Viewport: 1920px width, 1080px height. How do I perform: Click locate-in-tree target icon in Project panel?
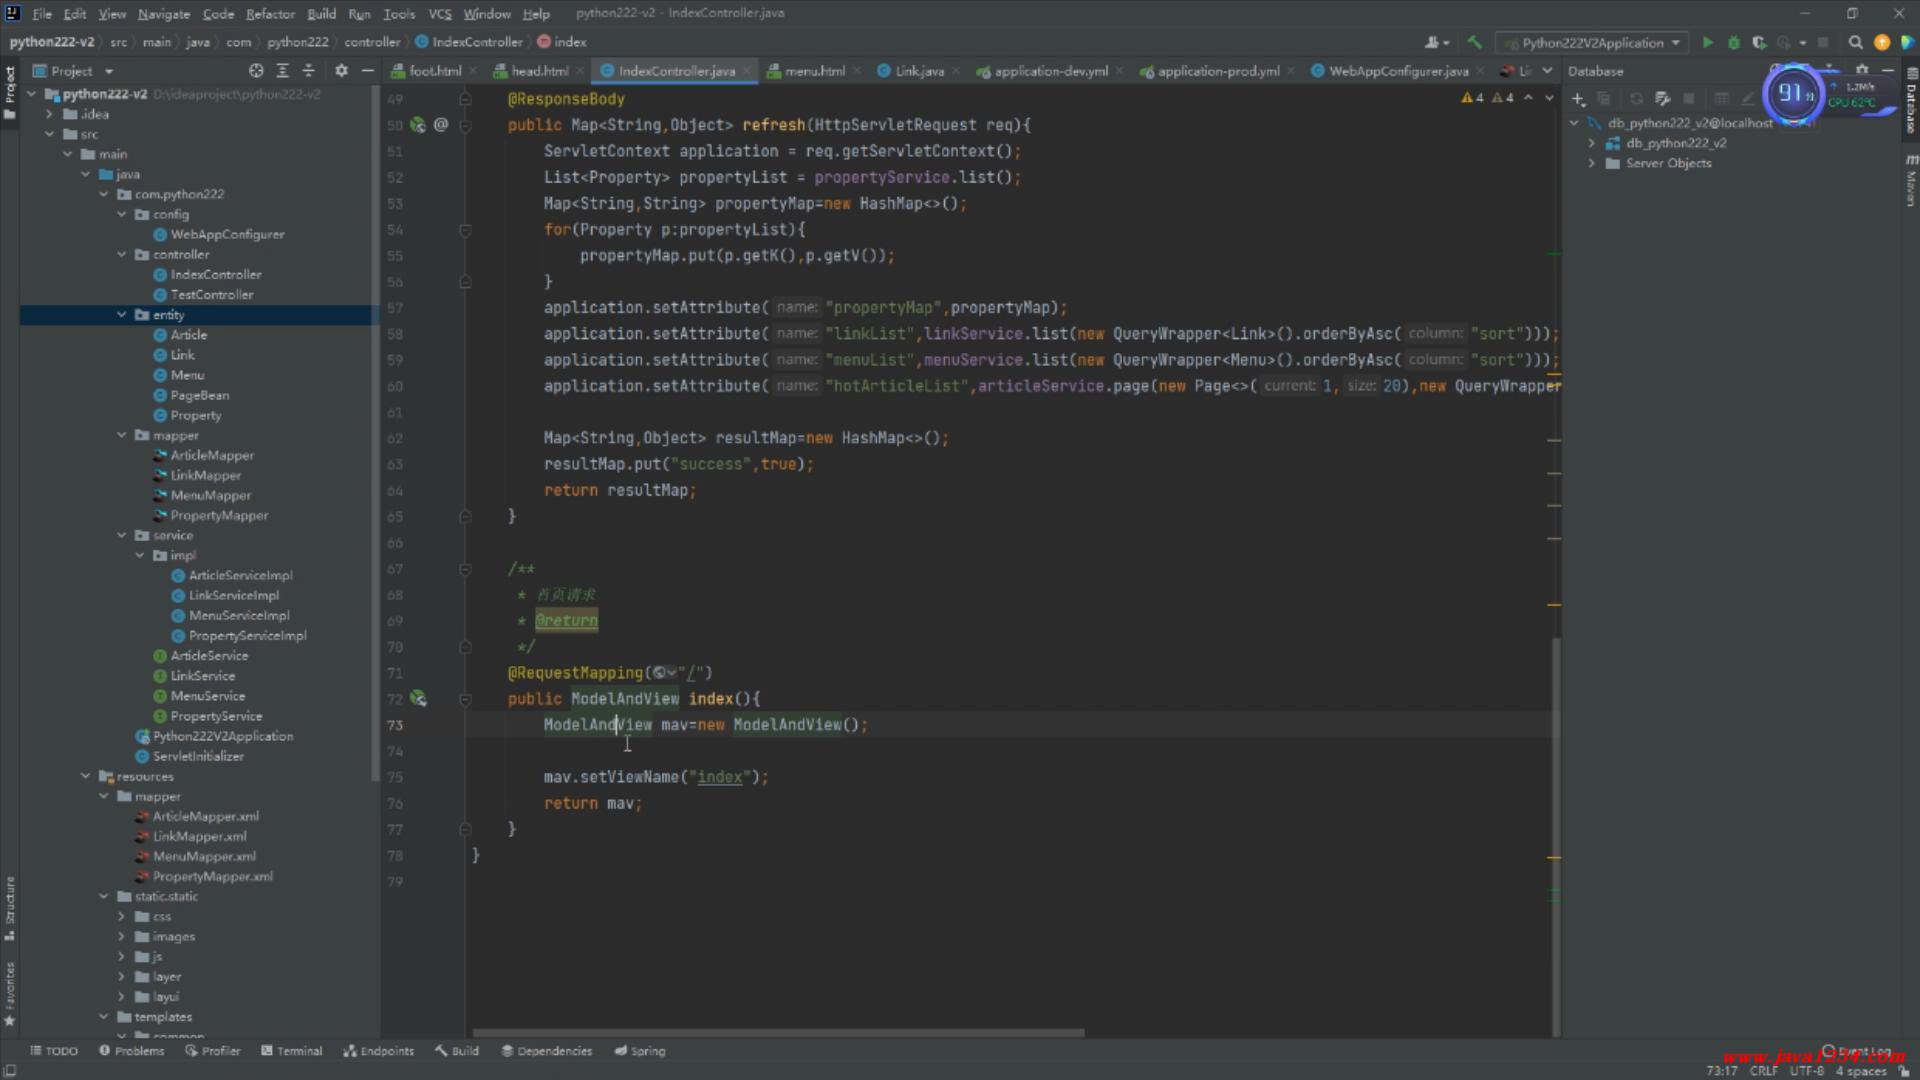256,71
